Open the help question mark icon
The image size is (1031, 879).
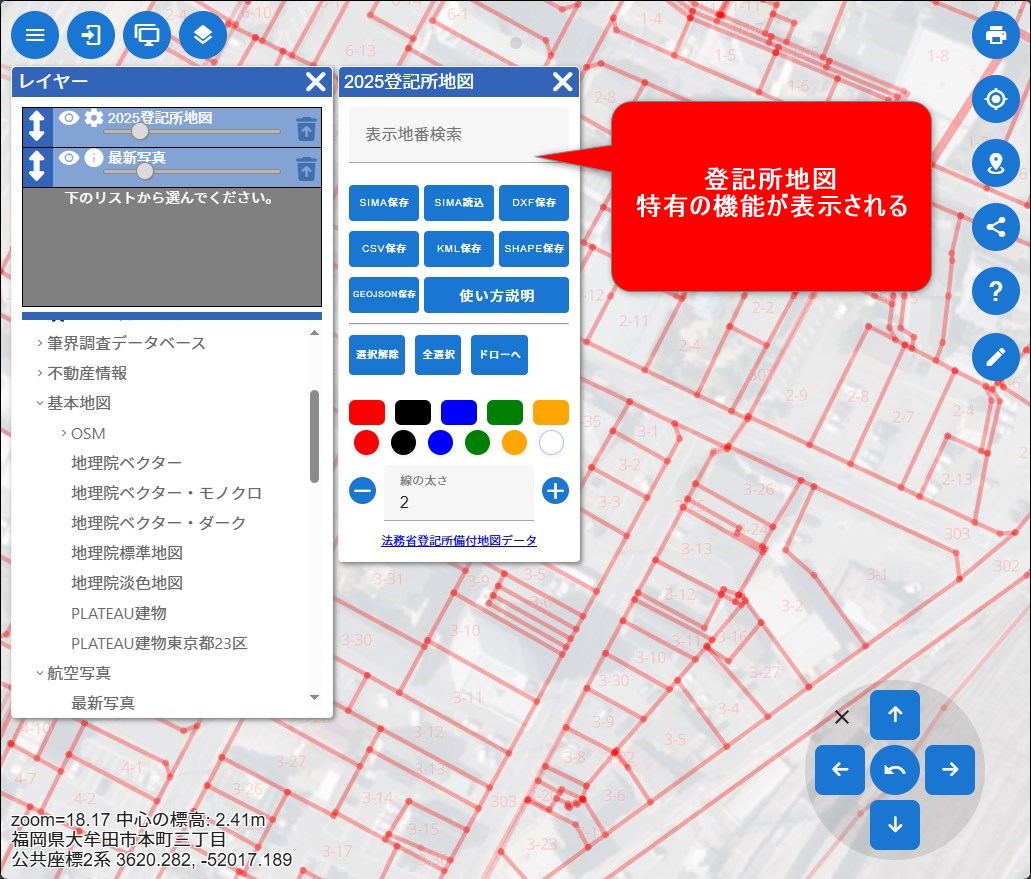995,292
